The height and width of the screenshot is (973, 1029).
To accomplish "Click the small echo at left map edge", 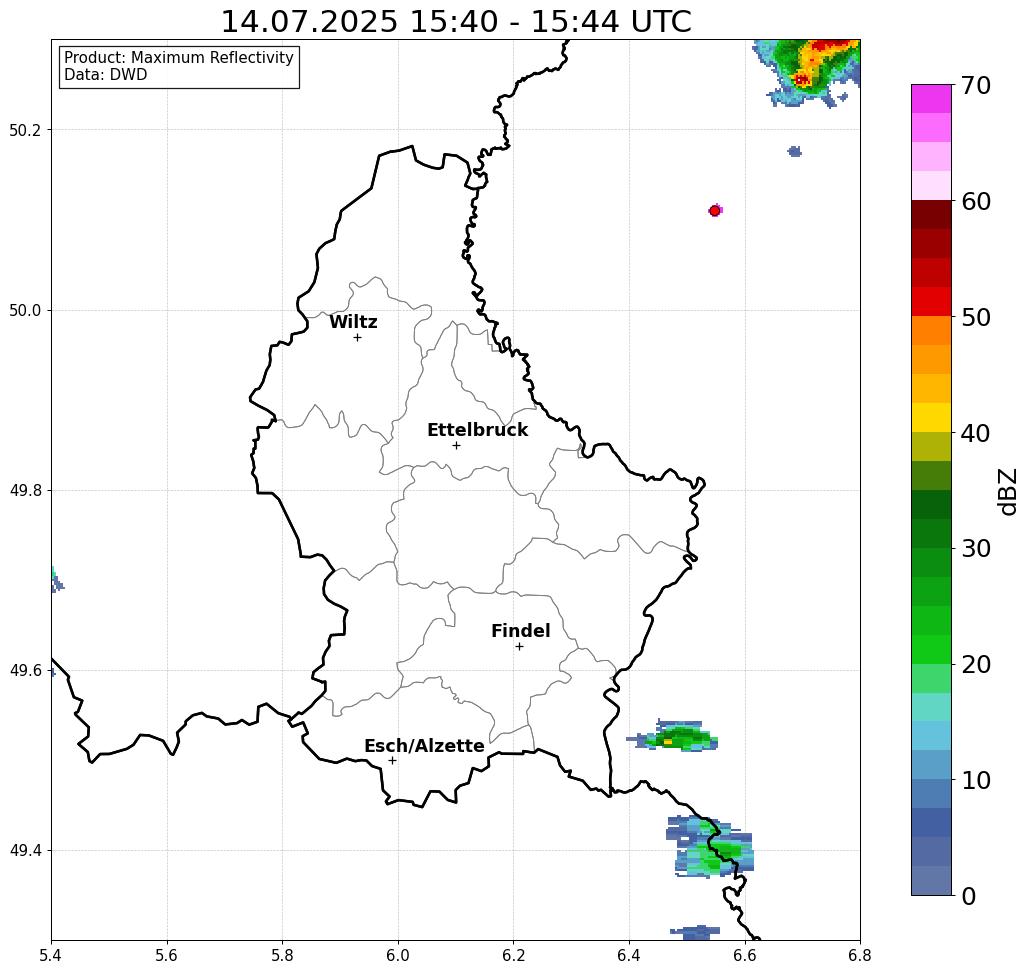I will click(x=56, y=580).
